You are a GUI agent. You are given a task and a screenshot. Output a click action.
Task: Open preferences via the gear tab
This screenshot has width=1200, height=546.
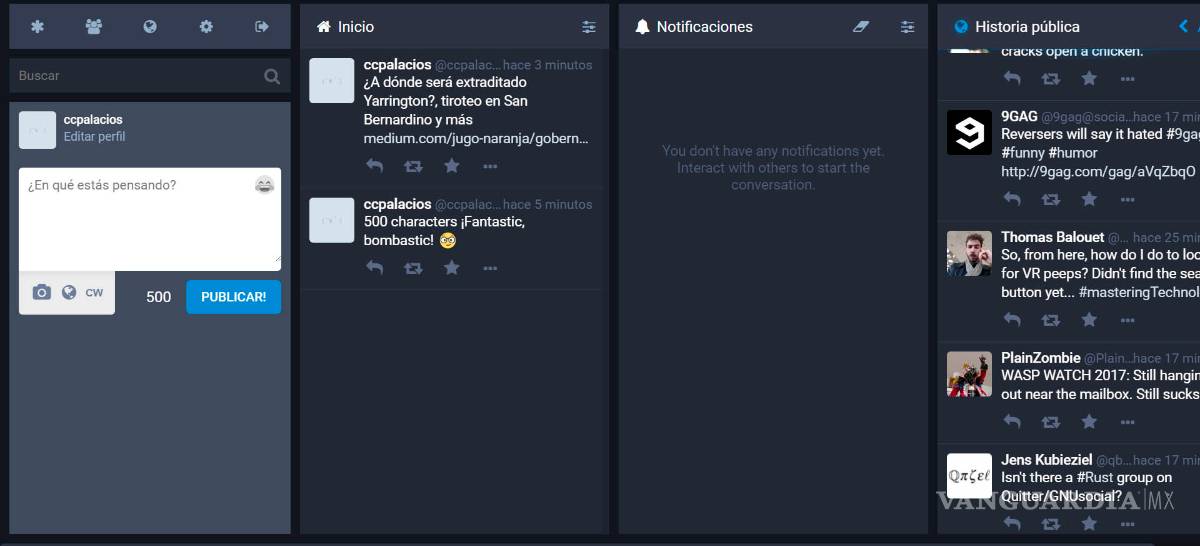(x=206, y=27)
